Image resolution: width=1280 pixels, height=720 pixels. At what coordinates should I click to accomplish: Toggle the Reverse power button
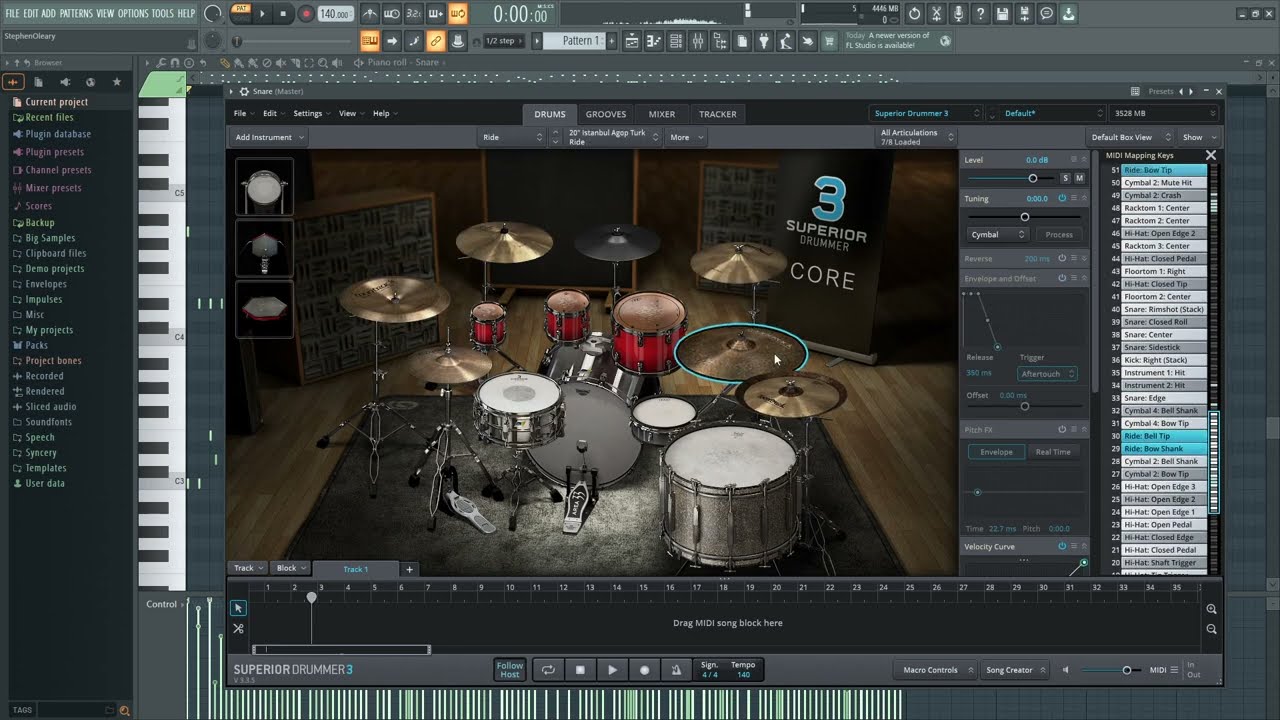pos(1062,259)
